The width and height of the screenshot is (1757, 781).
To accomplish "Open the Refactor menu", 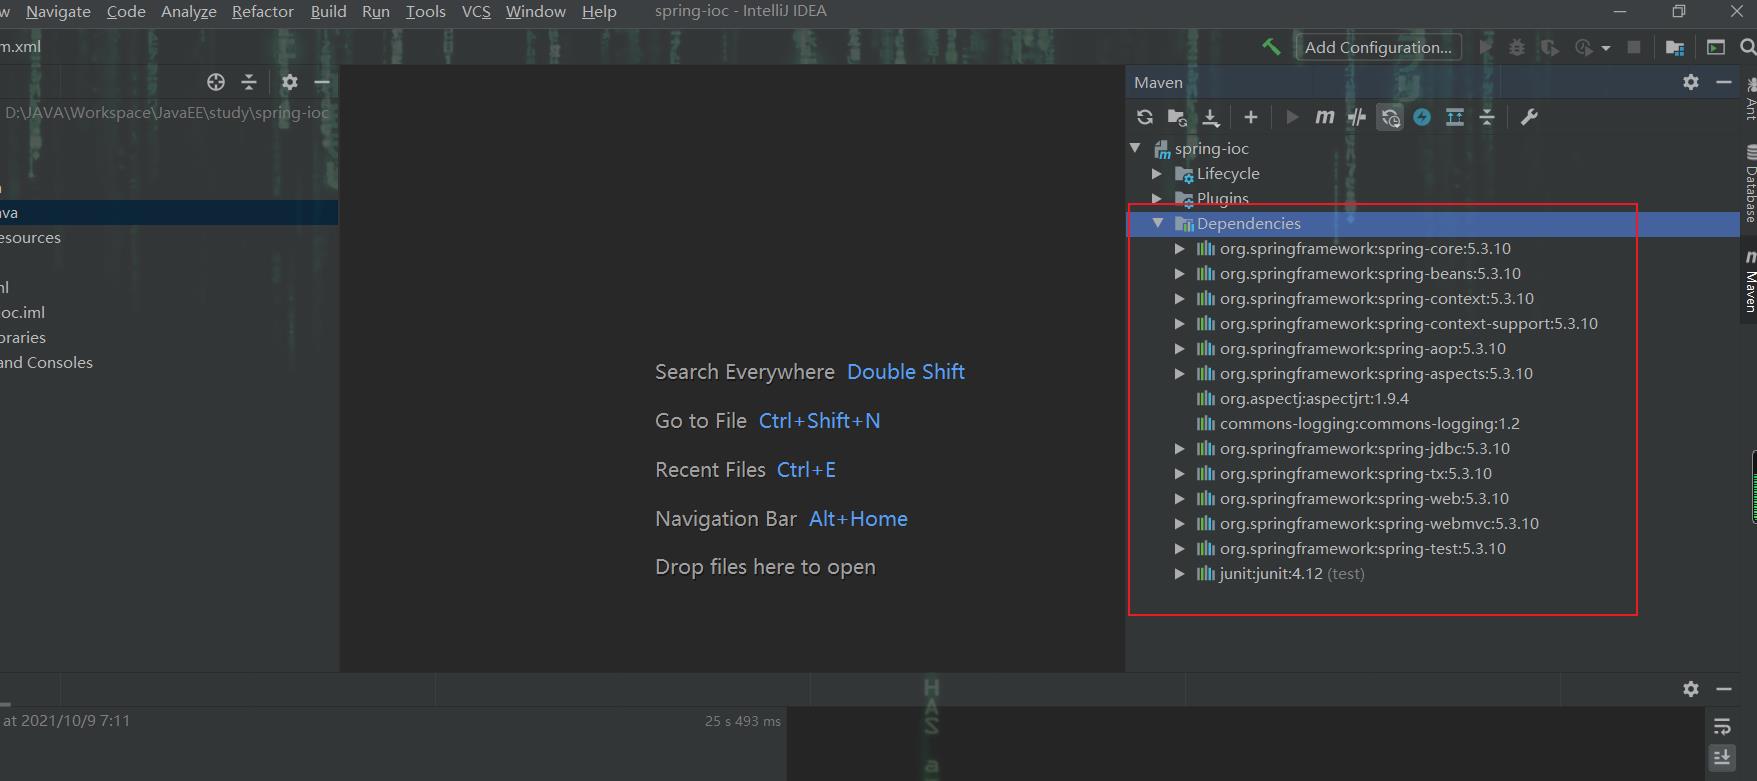I will (x=263, y=11).
